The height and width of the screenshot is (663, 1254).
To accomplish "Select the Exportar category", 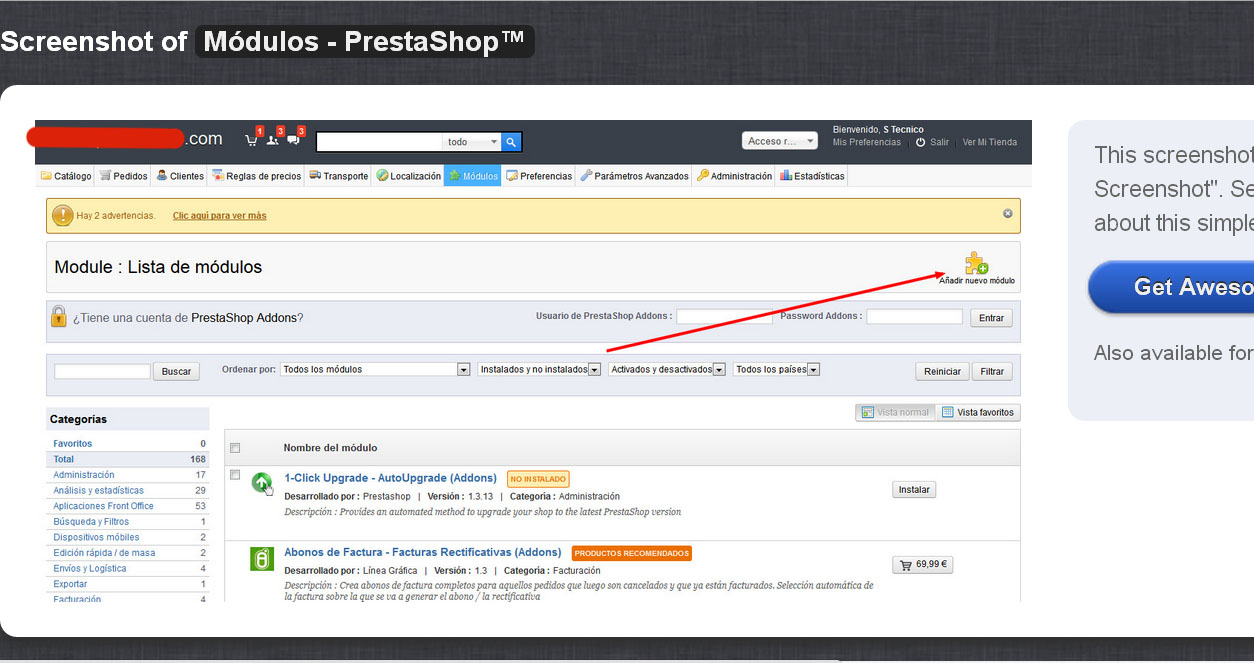I will tap(128, 584).
